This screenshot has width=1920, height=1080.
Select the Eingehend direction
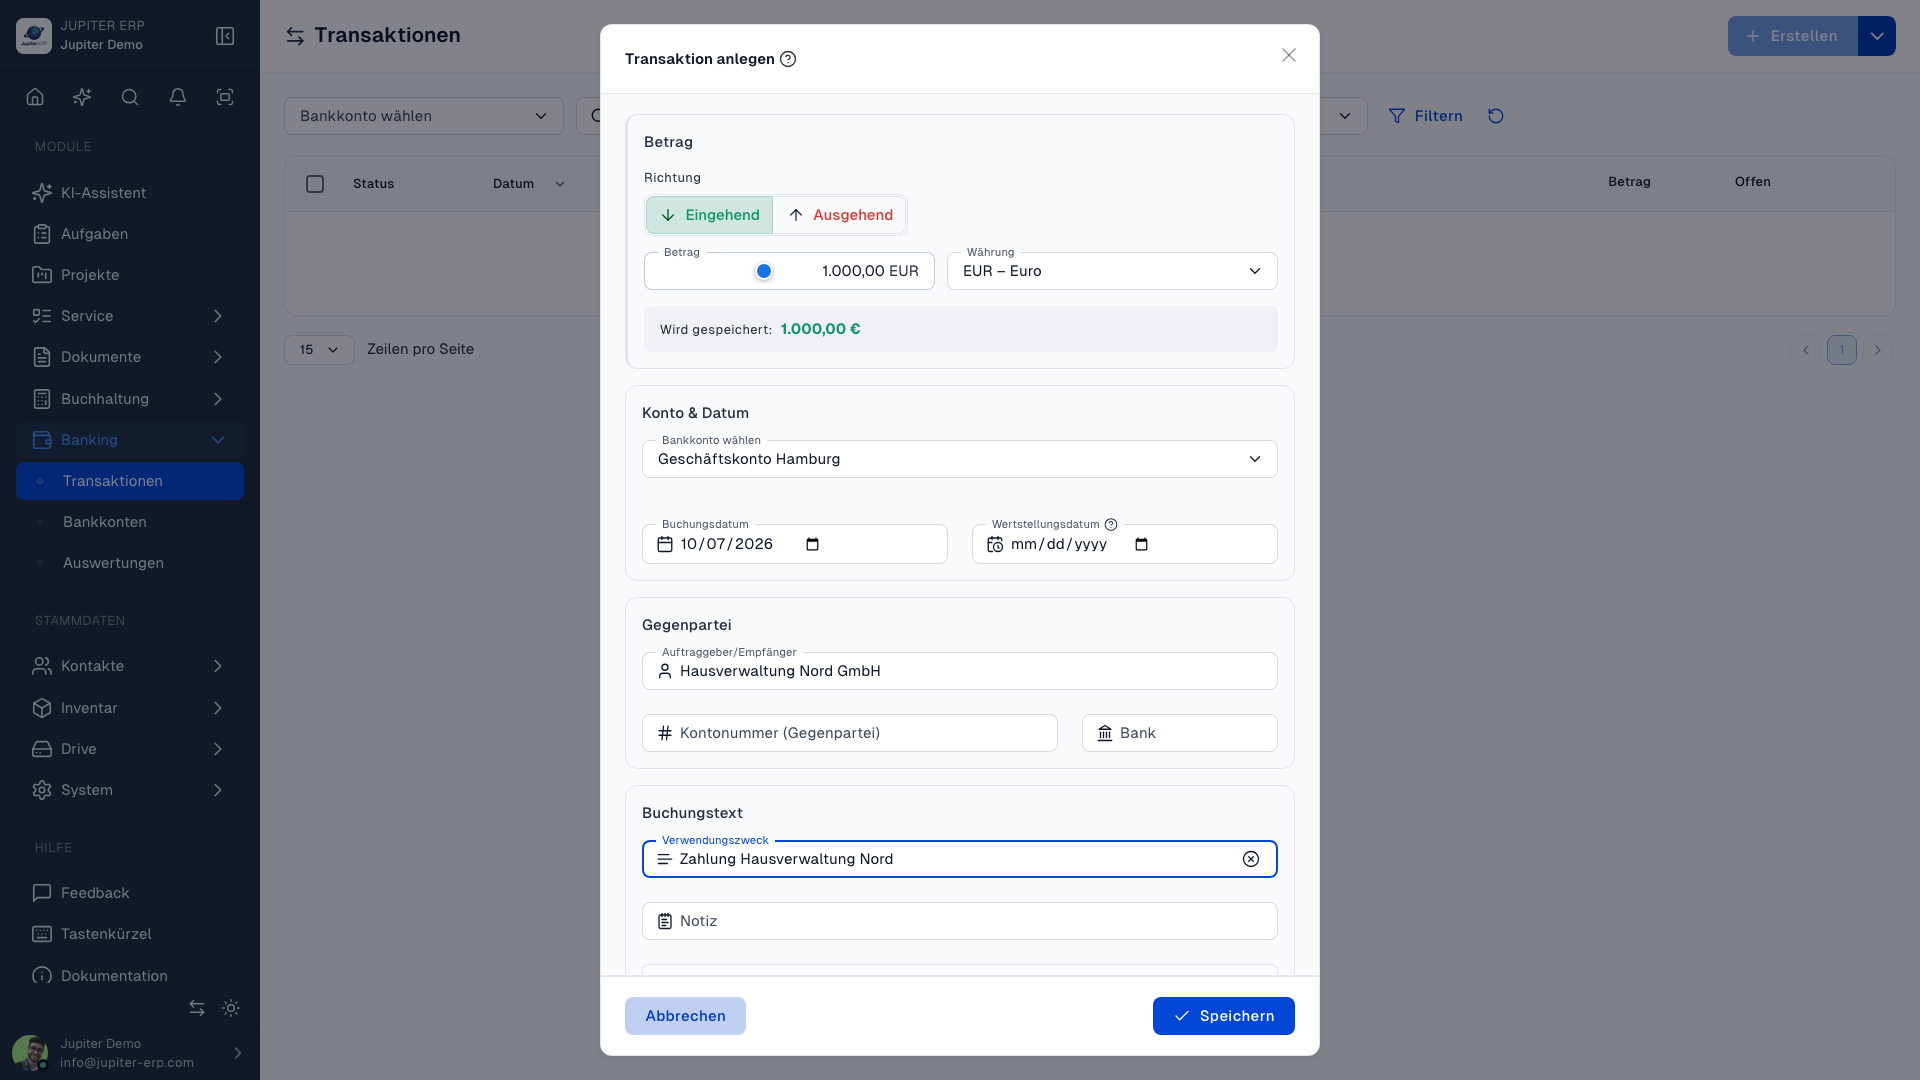point(709,215)
